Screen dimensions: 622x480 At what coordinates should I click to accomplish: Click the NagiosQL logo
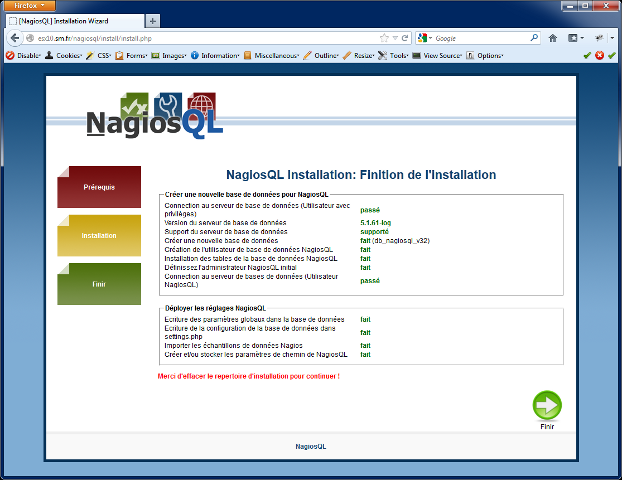(x=155, y=115)
